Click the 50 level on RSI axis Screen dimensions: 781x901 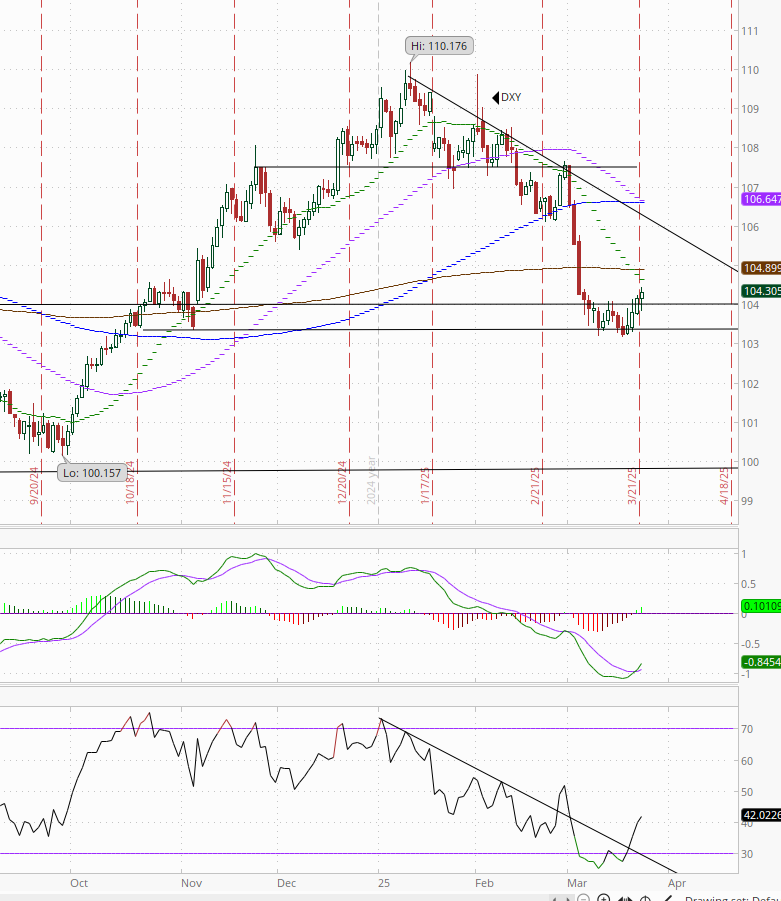coord(747,792)
